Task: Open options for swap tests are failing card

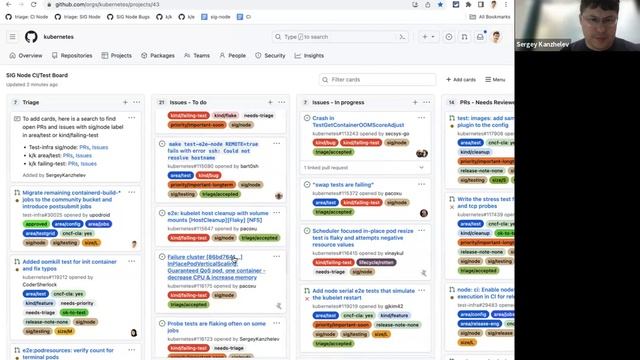Action: (422, 184)
